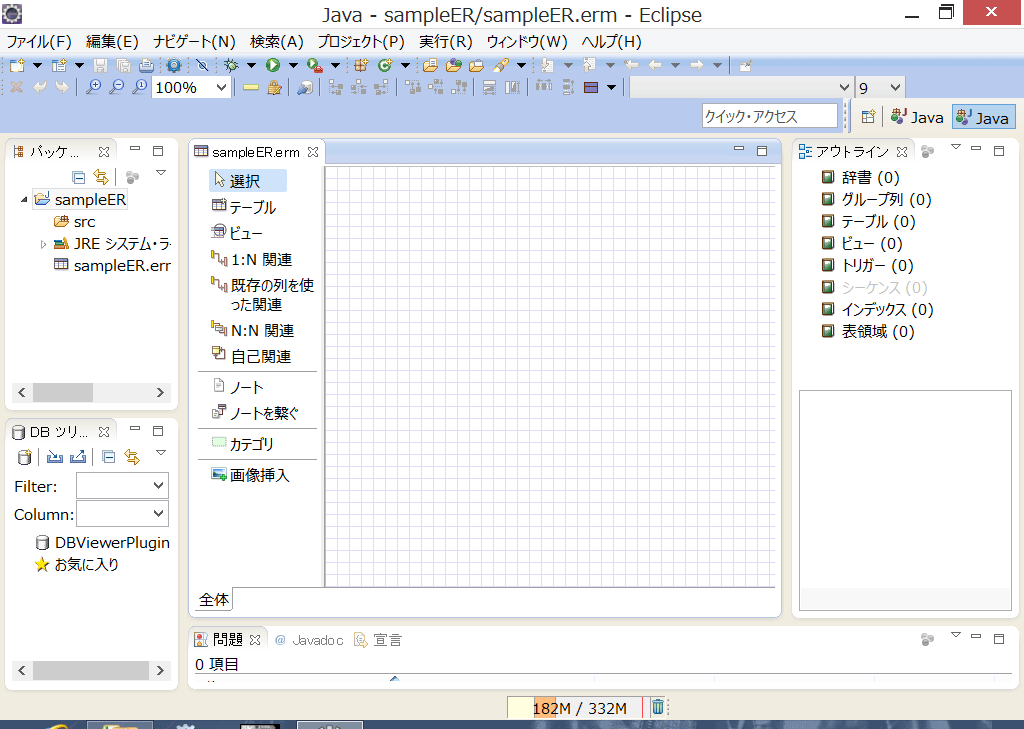The height and width of the screenshot is (729, 1024).
Task: Click the outline overview thumbnail pane
Action: [x=905, y=500]
